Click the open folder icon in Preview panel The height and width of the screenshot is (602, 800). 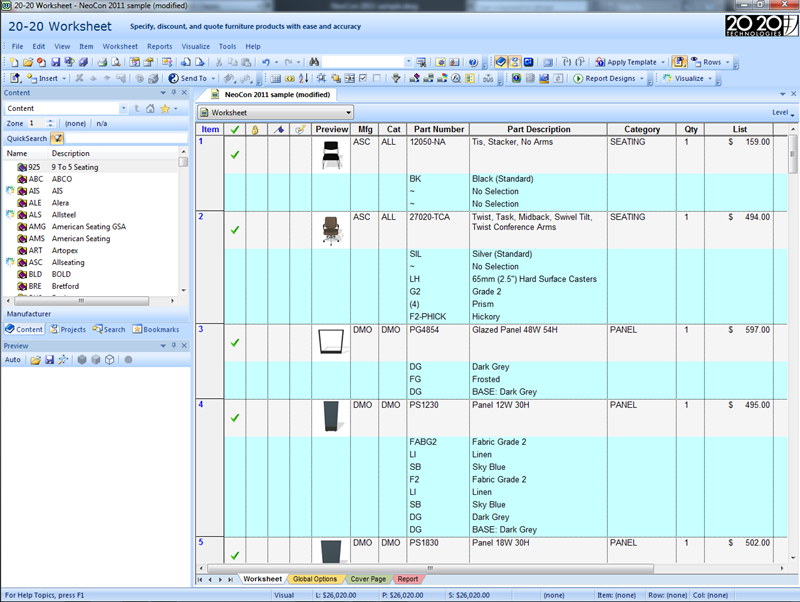pyautogui.click(x=35, y=360)
